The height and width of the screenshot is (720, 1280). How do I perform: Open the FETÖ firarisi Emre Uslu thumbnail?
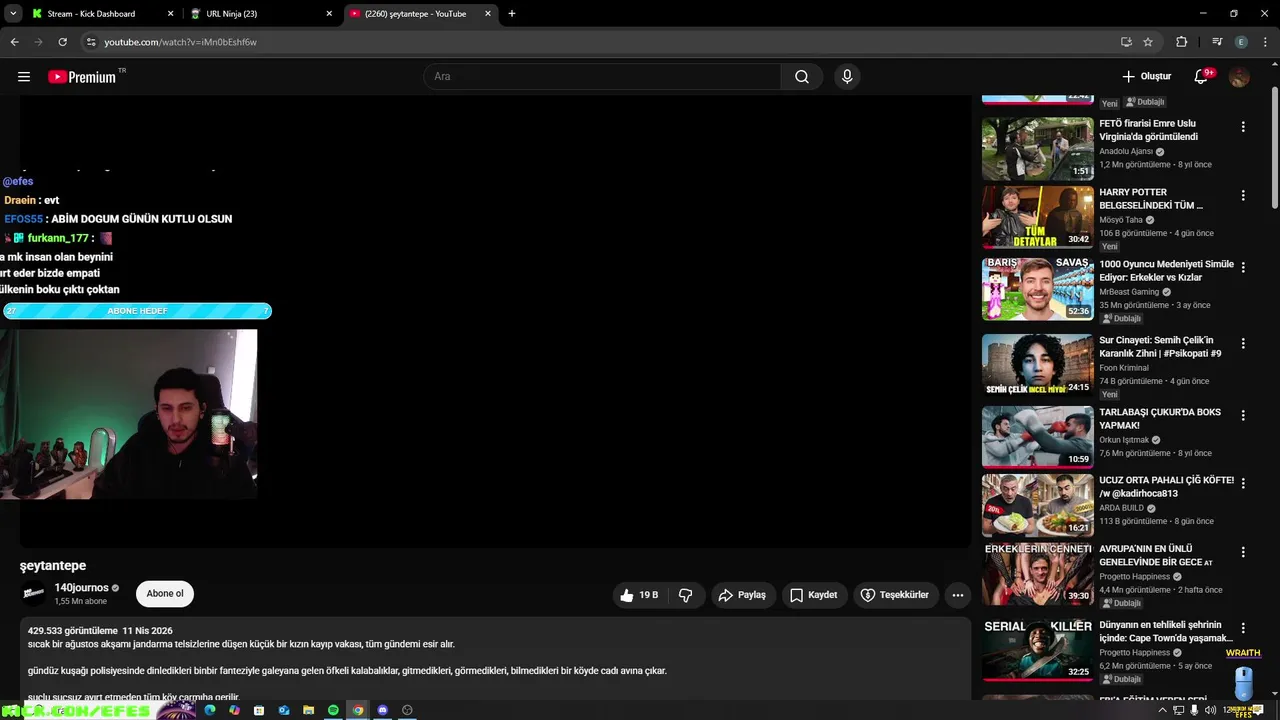pyautogui.click(x=1037, y=149)
